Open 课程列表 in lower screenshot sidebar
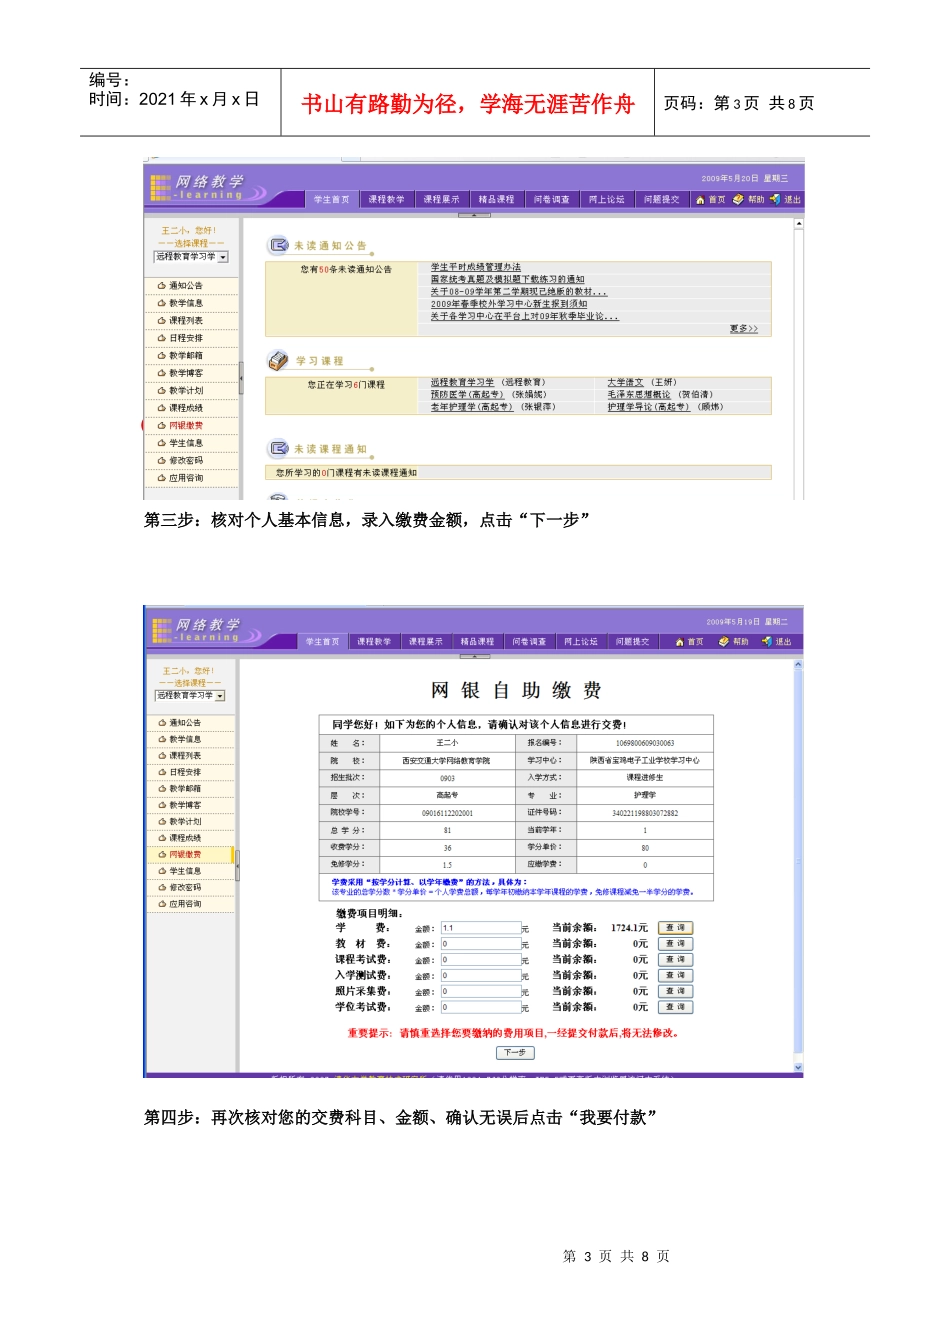Screen dimensions: 950x1344 (x=185, y=756)
